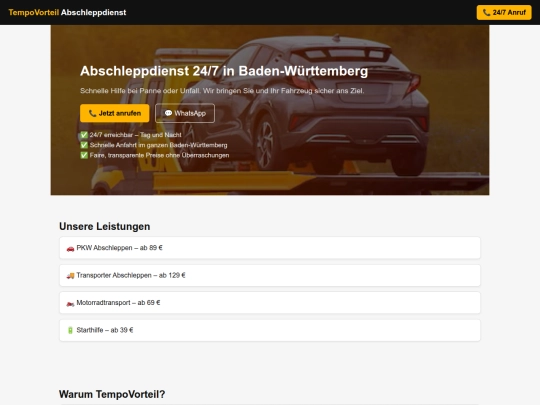Select Transporter Abschleppen – ab 129 € card
The width and height of the screenshot is (540, 405).
(270, 275)
